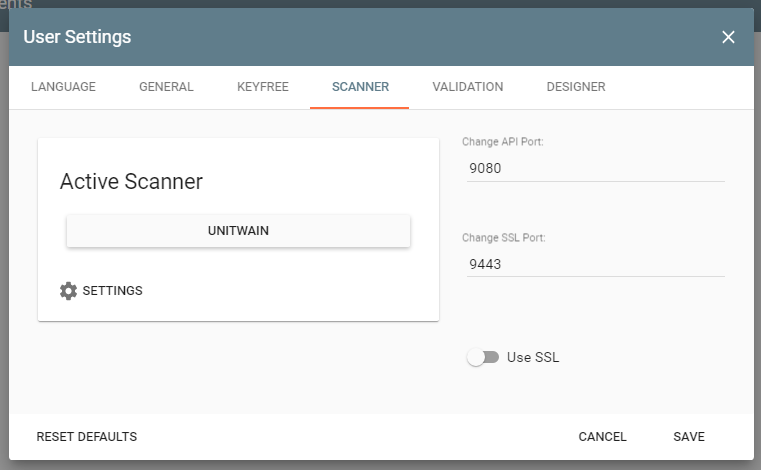
Task: Click the User Settings dialog title
Action: coord(77,37)
